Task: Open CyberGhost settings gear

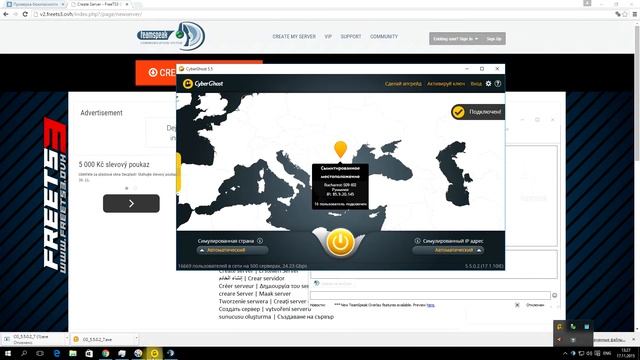Action: click(488, 84)
